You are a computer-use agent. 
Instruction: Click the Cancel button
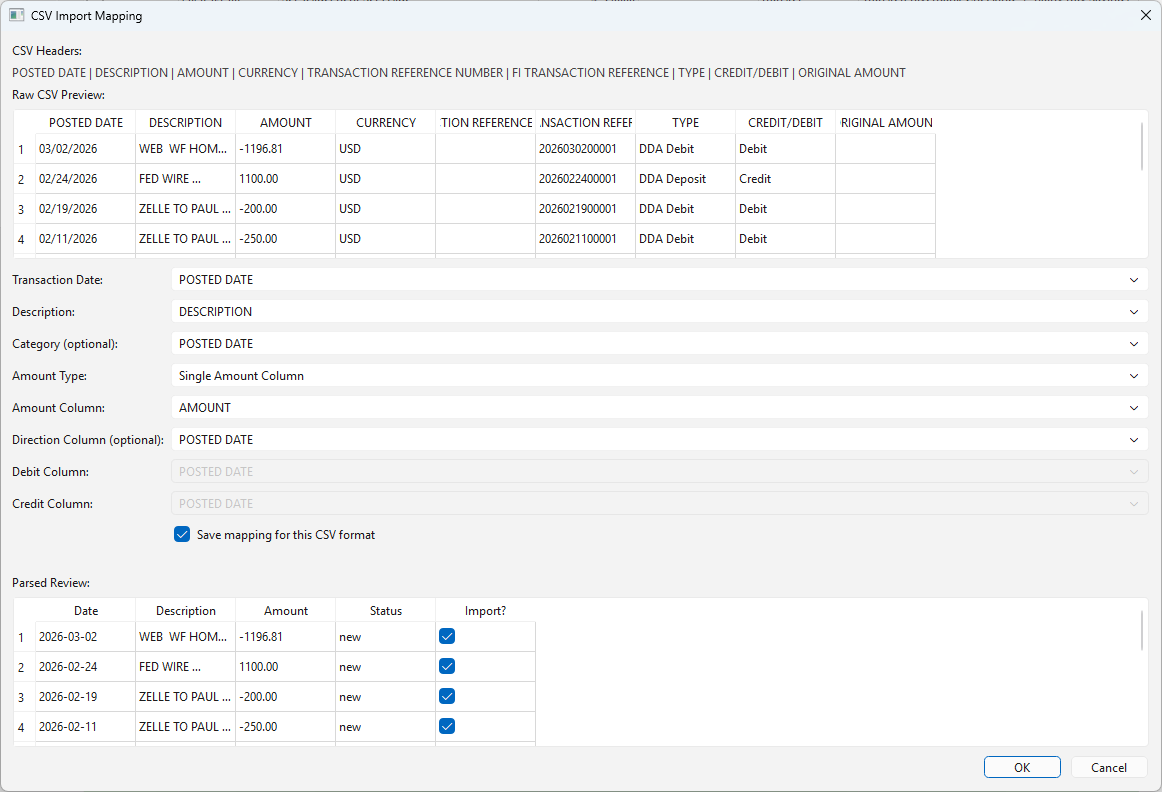[x=1108, y=767]
